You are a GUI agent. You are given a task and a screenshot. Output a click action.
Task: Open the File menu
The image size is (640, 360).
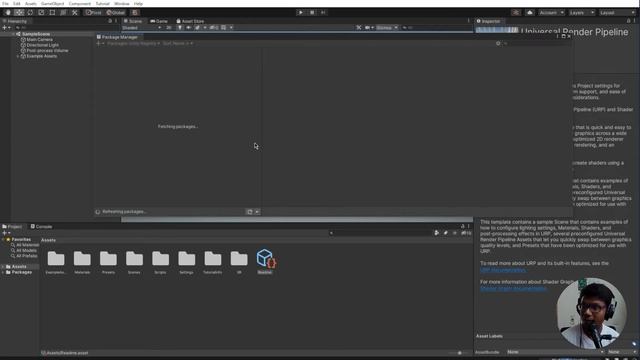pos(5,4)
